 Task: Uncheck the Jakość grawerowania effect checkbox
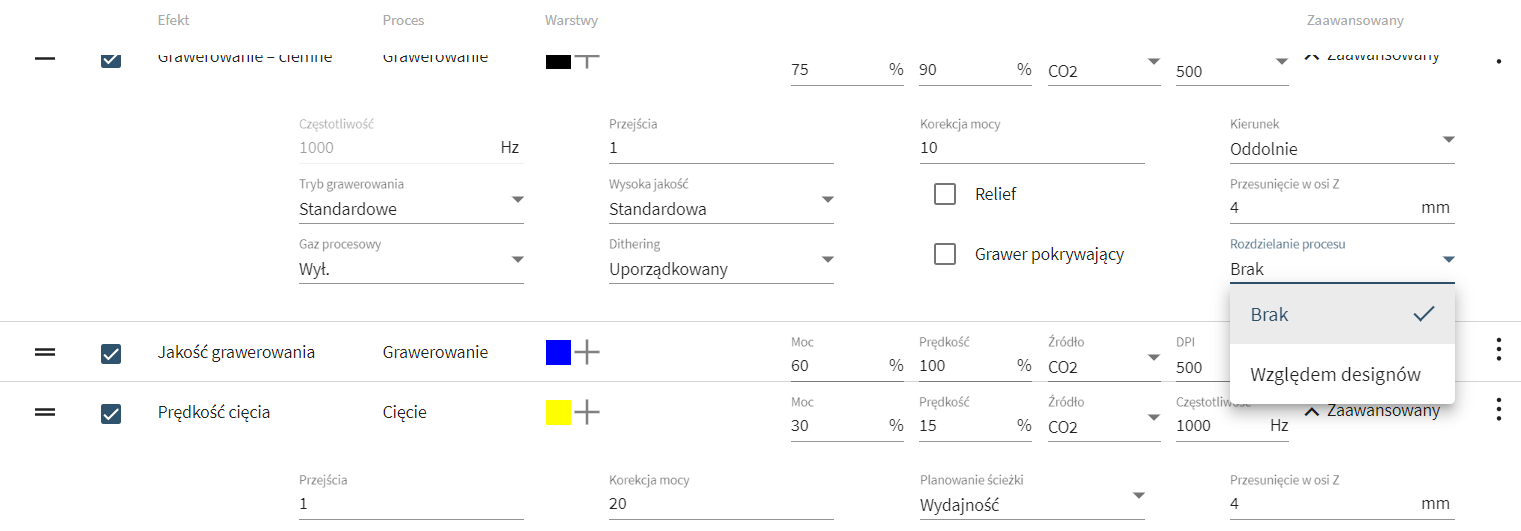click(x=111, y=353)
